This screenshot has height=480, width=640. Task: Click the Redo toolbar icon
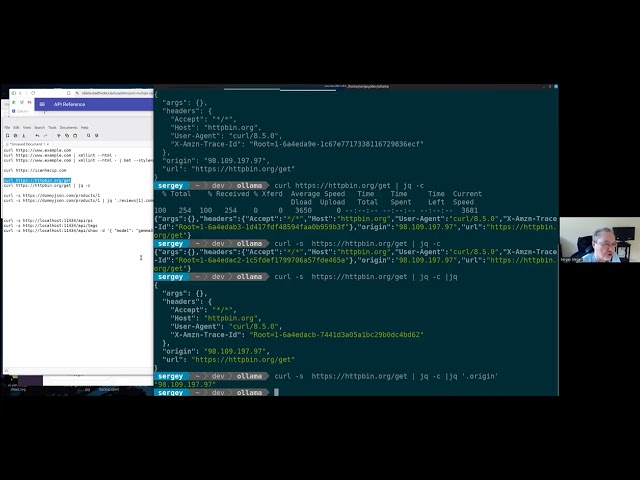click(x=45, y=136)
